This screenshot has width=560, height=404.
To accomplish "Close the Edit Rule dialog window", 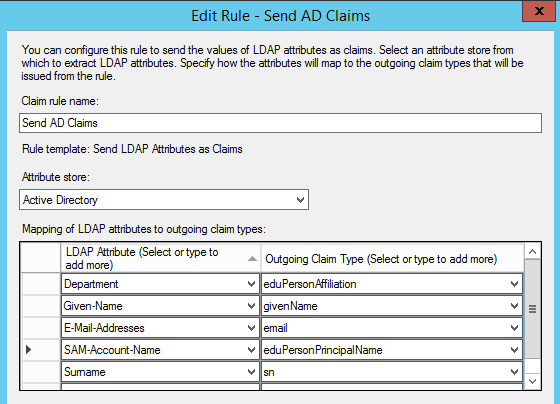I will pyautogui.click(x=539, y=11).
